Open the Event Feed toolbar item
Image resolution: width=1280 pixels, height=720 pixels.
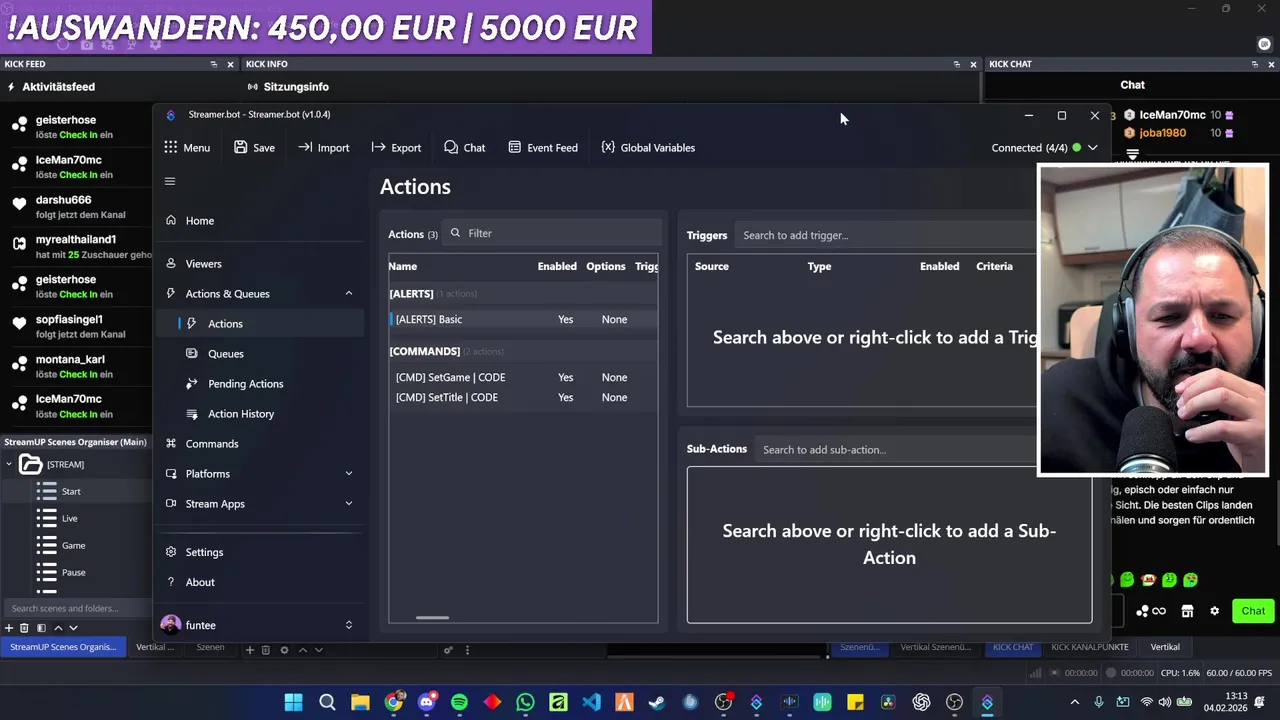coord(542,147)
